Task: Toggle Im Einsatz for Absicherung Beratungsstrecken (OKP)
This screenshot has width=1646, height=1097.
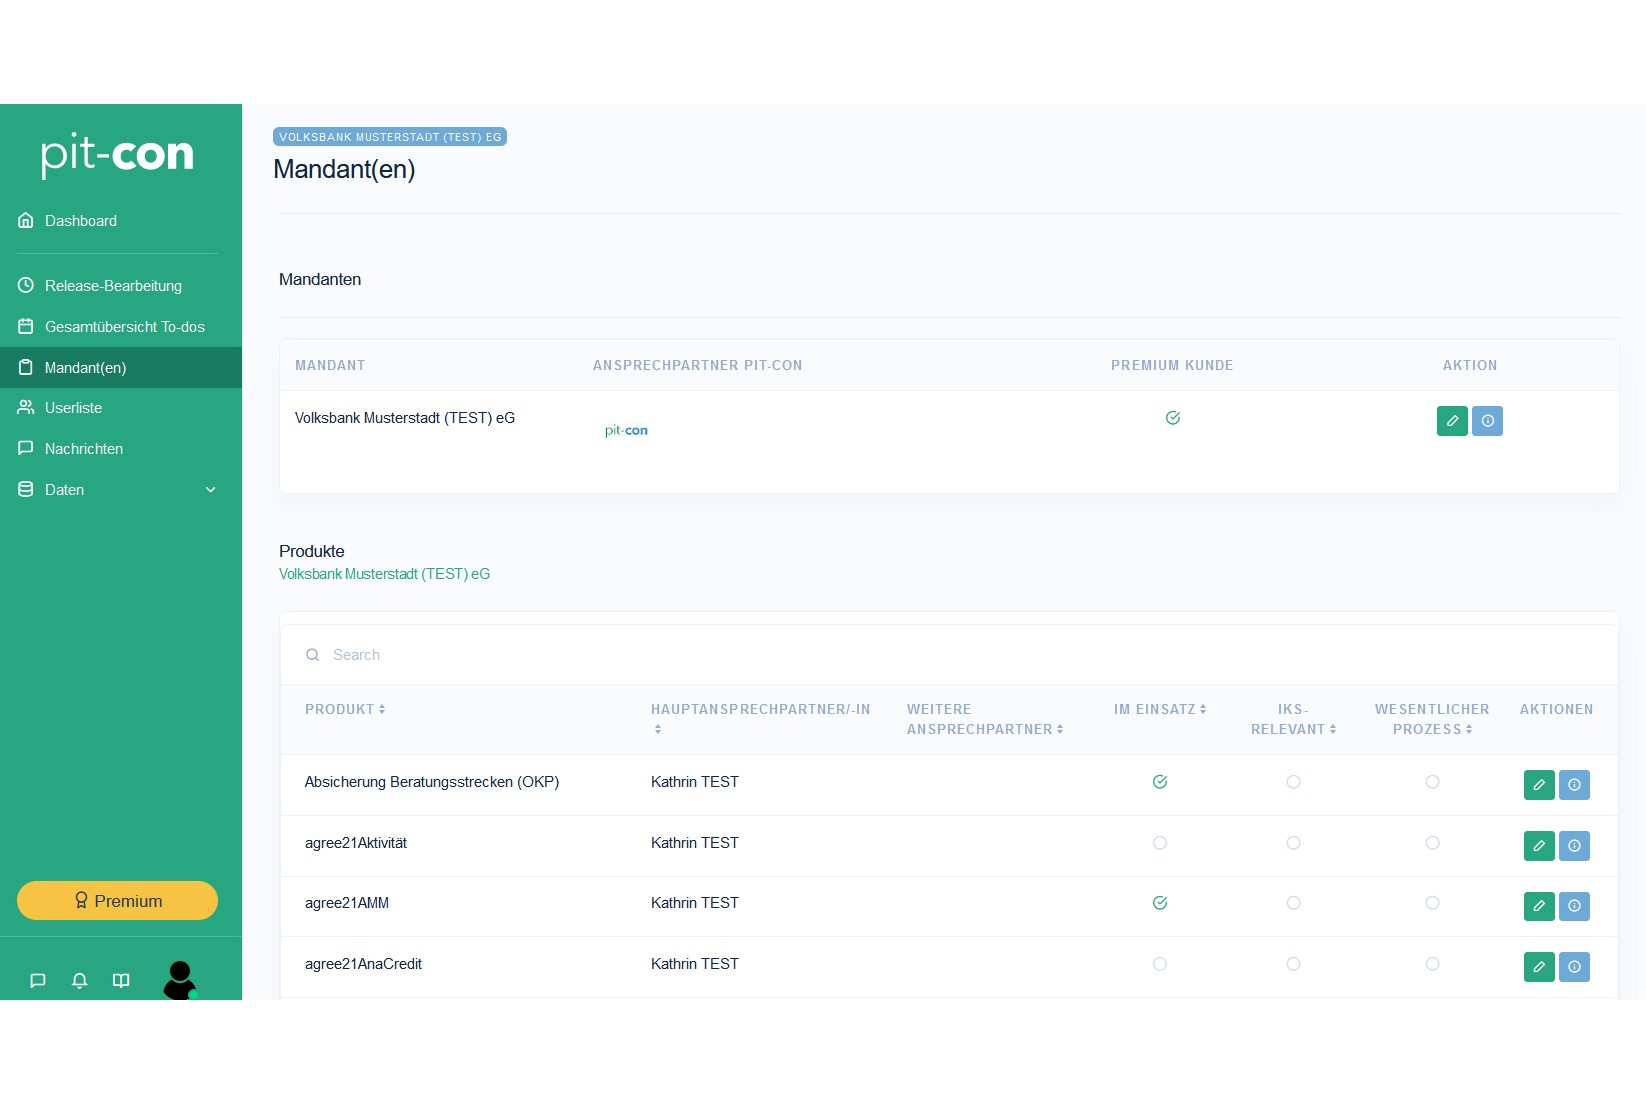Action: click(x=1160, y=782)
